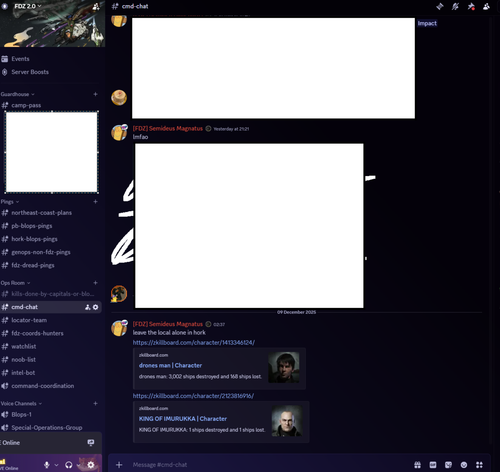Image resolution: width=500 pixels, height=472 pixels.
Task: Collapse the Pings category
Action: click(10, 202)
